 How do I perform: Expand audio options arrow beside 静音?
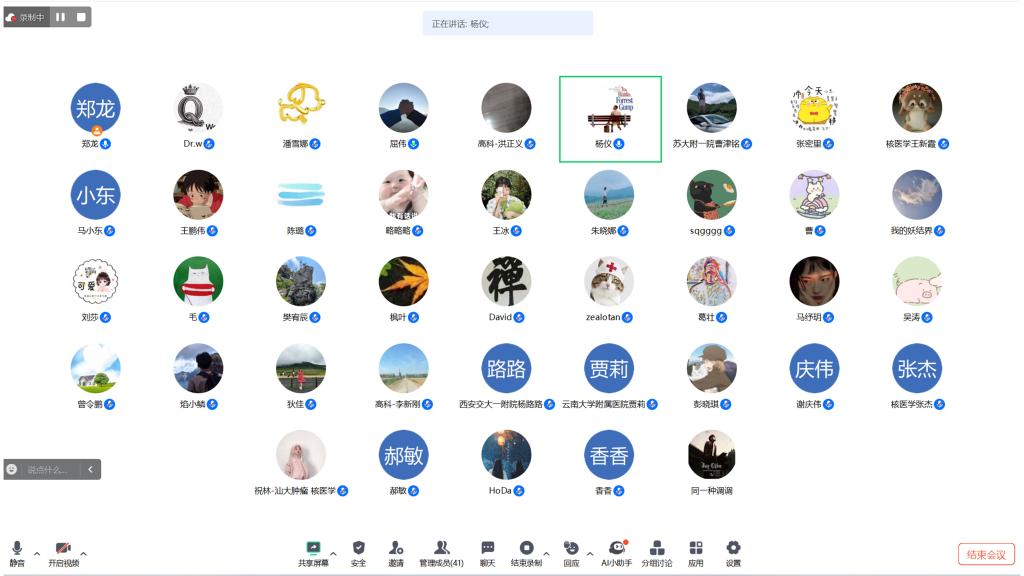37,553
